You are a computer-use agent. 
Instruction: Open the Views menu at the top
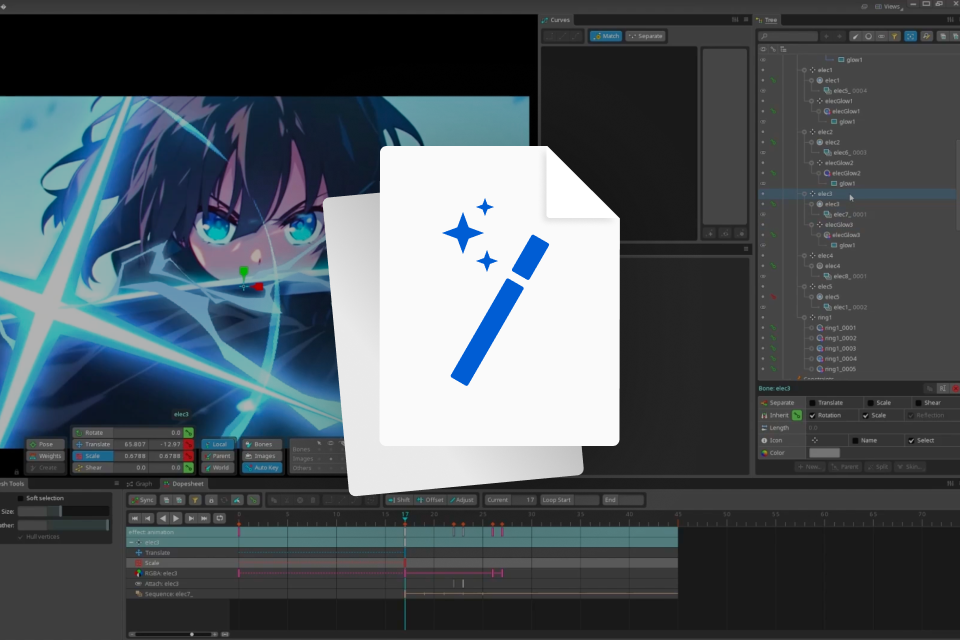[x=887, y=6]
